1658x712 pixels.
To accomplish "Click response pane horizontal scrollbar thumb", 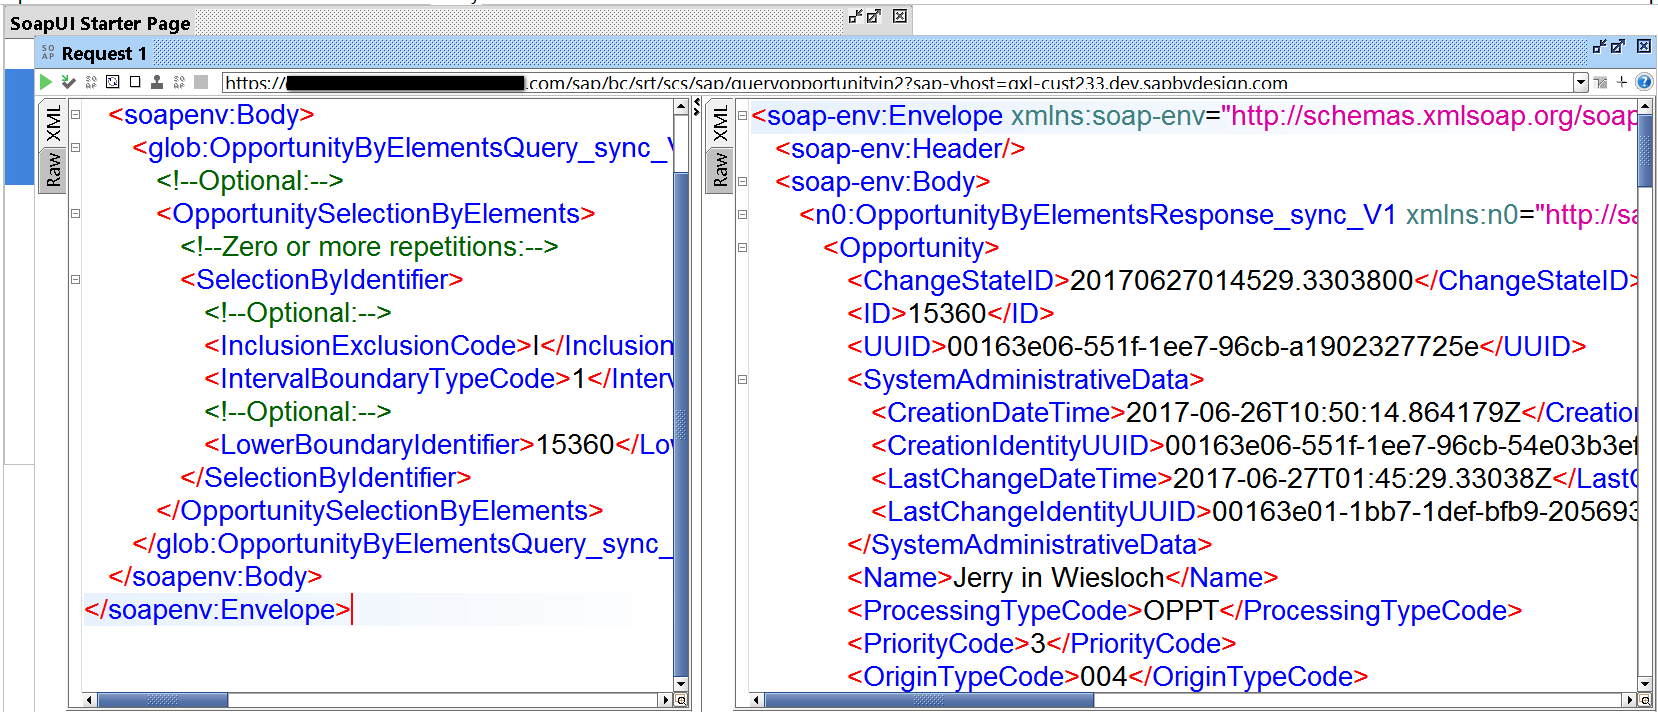I will [928, 700].
